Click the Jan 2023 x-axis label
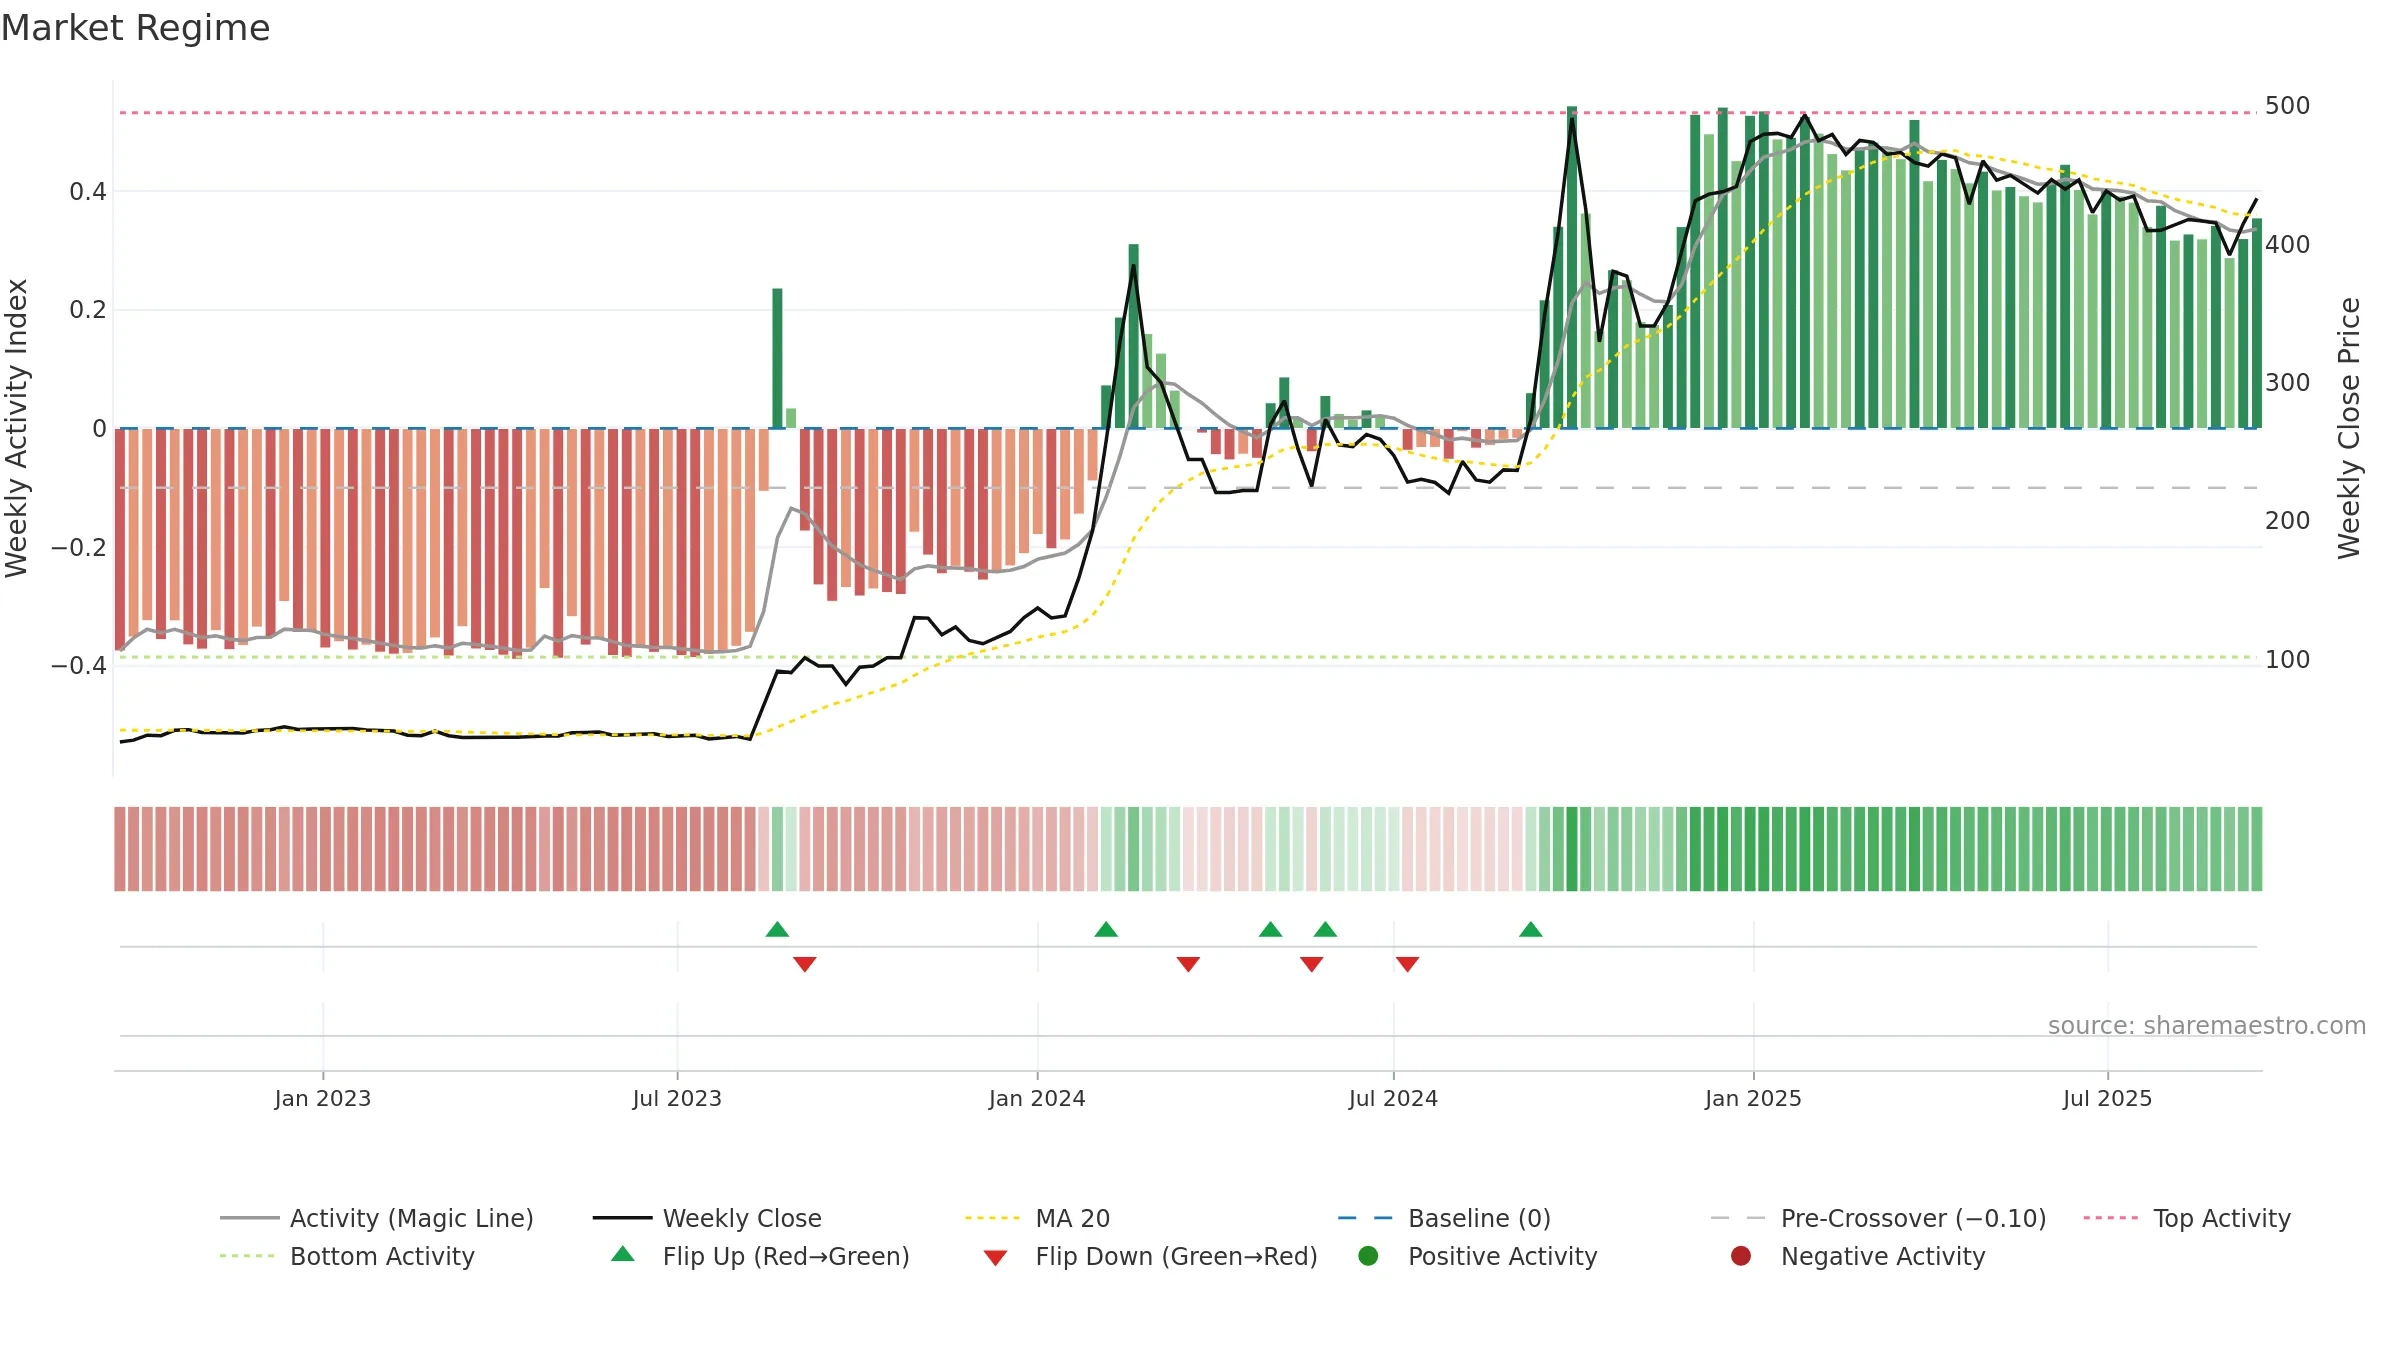The image size is (2400, 1350). click(x=323, y=1099)
